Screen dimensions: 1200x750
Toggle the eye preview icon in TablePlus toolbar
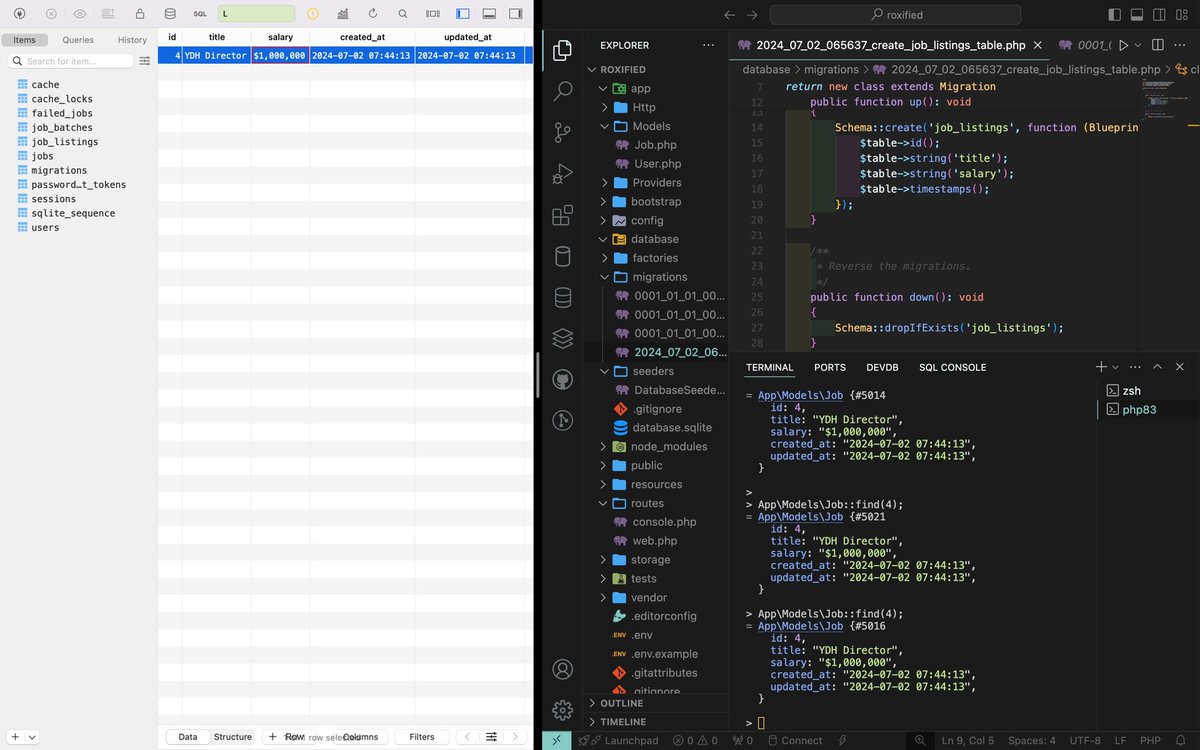click(x=80, y=14)
